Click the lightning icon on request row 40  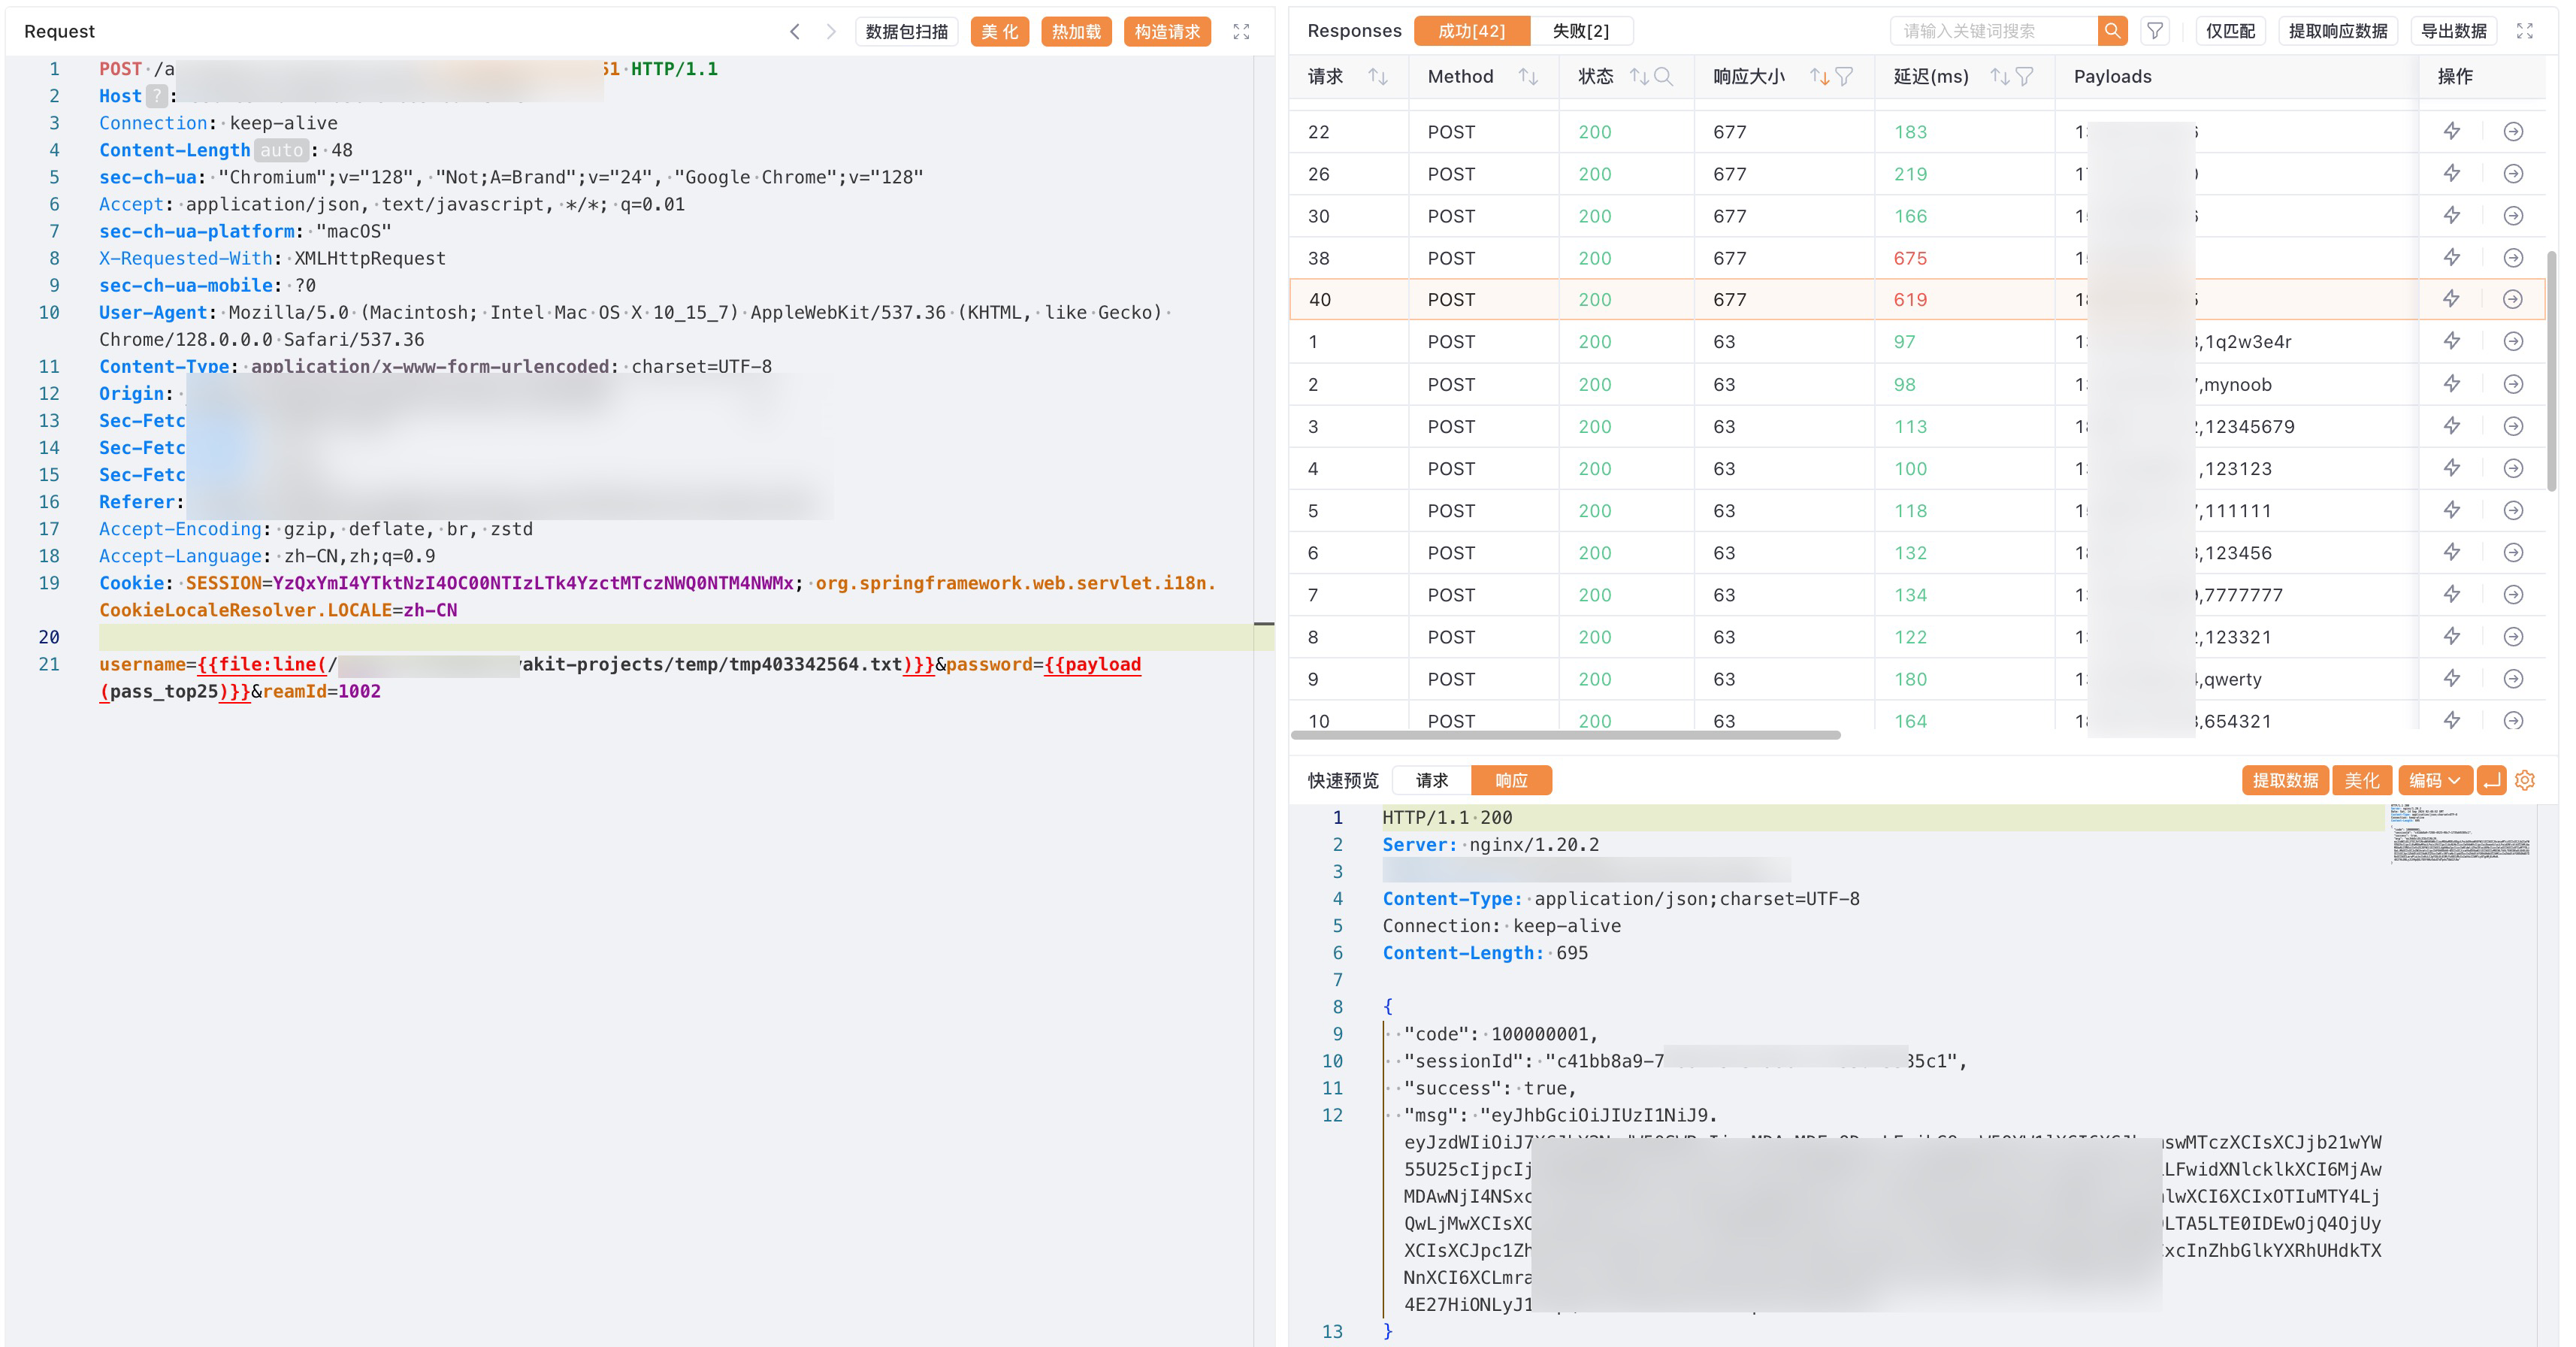tap(2451, 299)
